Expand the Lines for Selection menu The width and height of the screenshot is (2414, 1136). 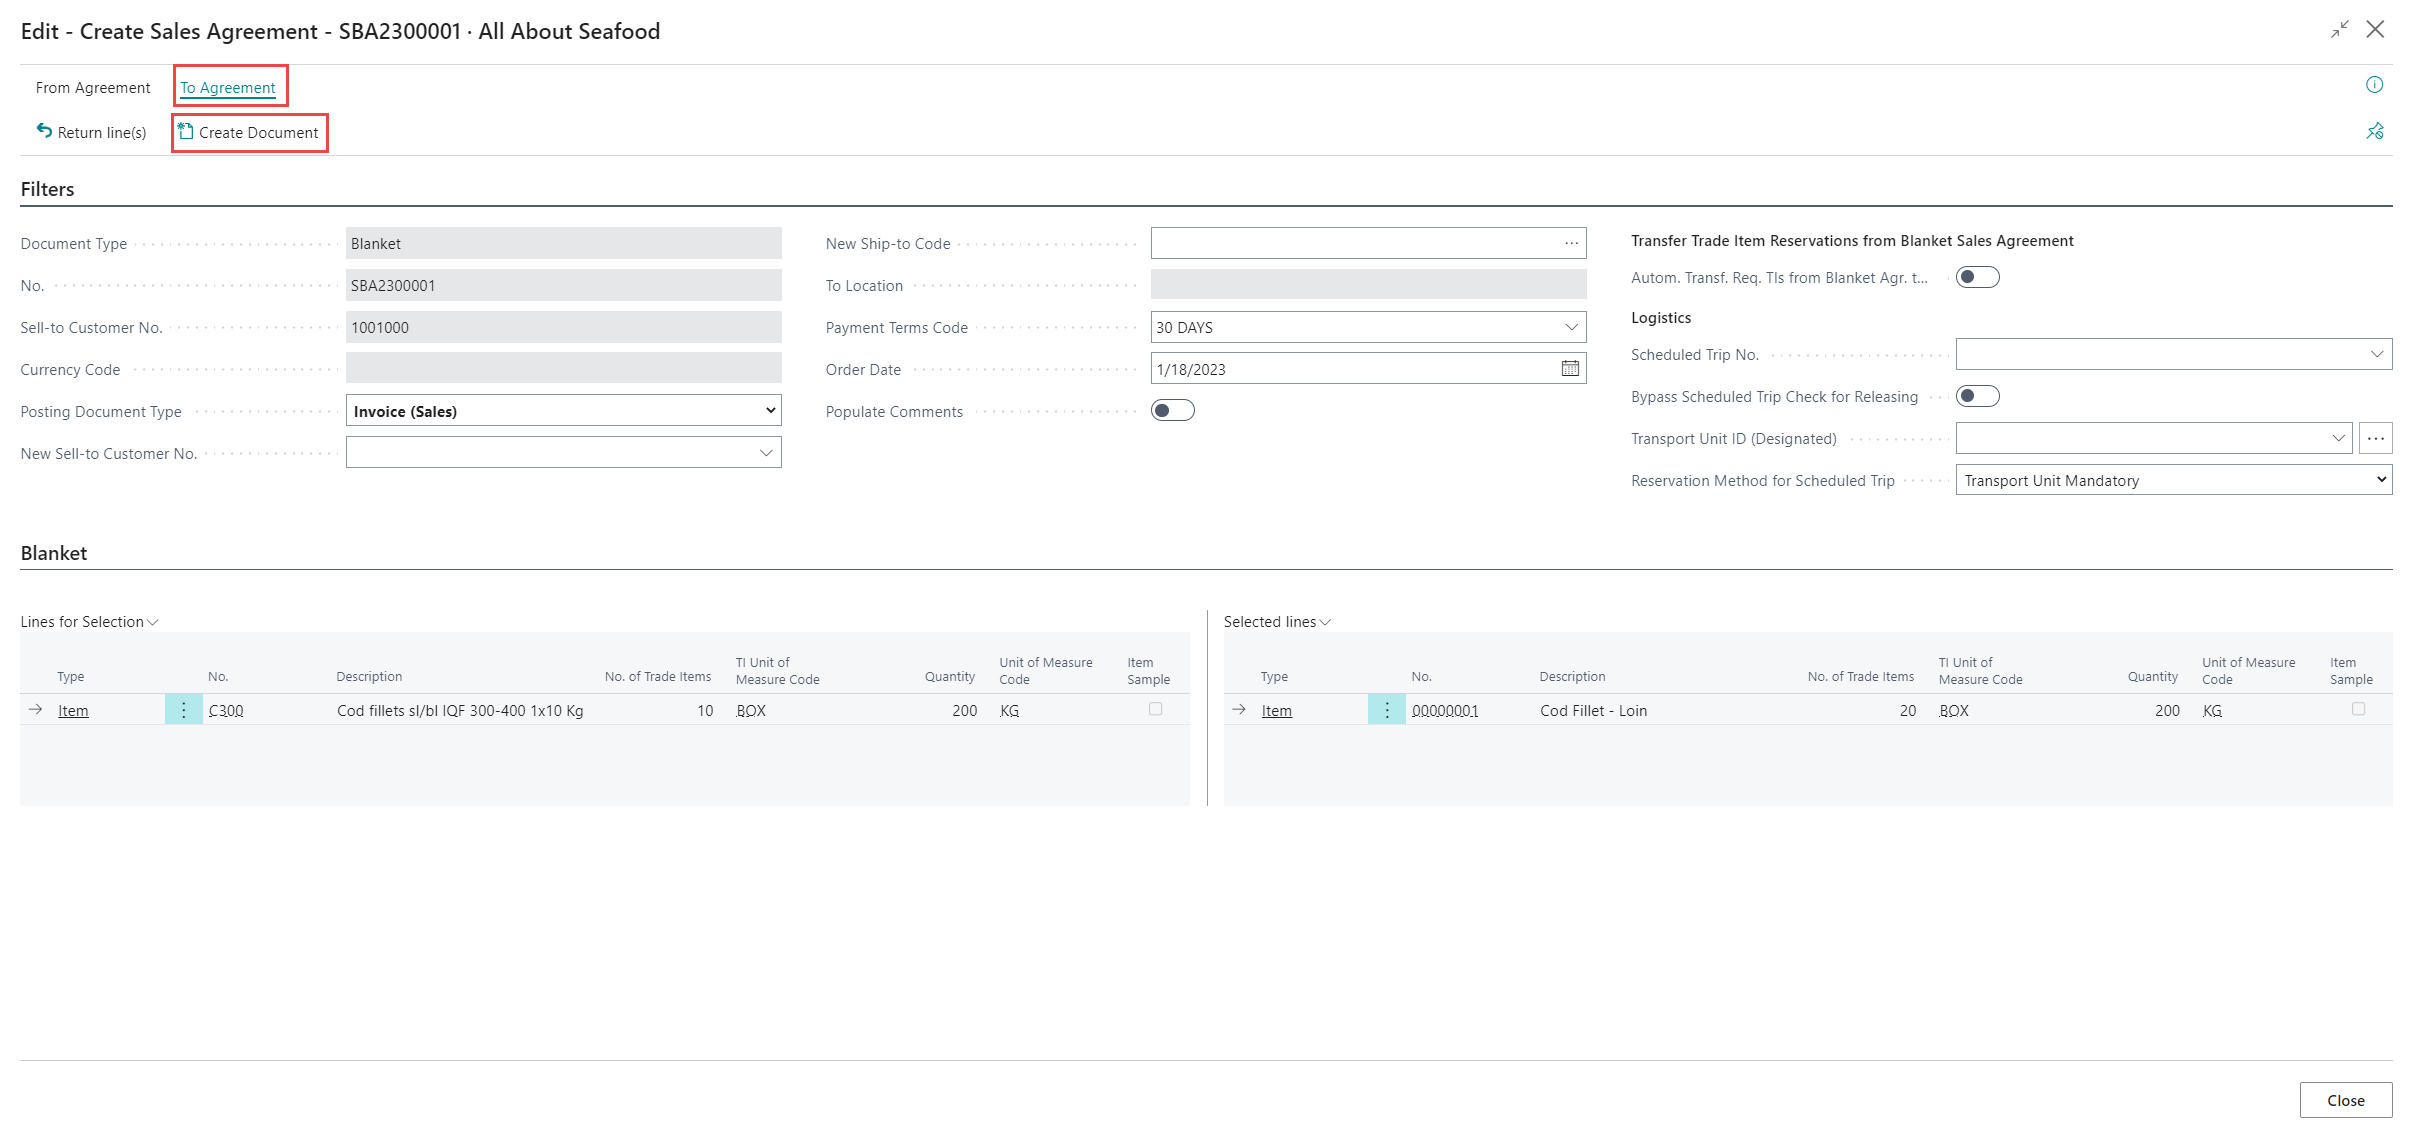point(89,622)
